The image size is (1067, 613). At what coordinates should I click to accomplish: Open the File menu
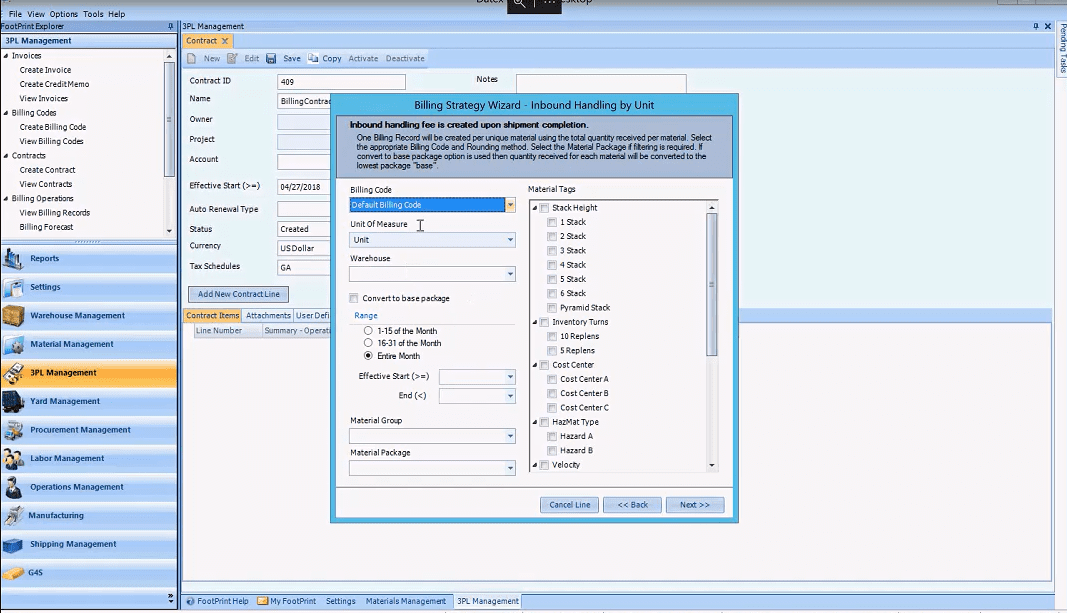(x=15, y=14)
